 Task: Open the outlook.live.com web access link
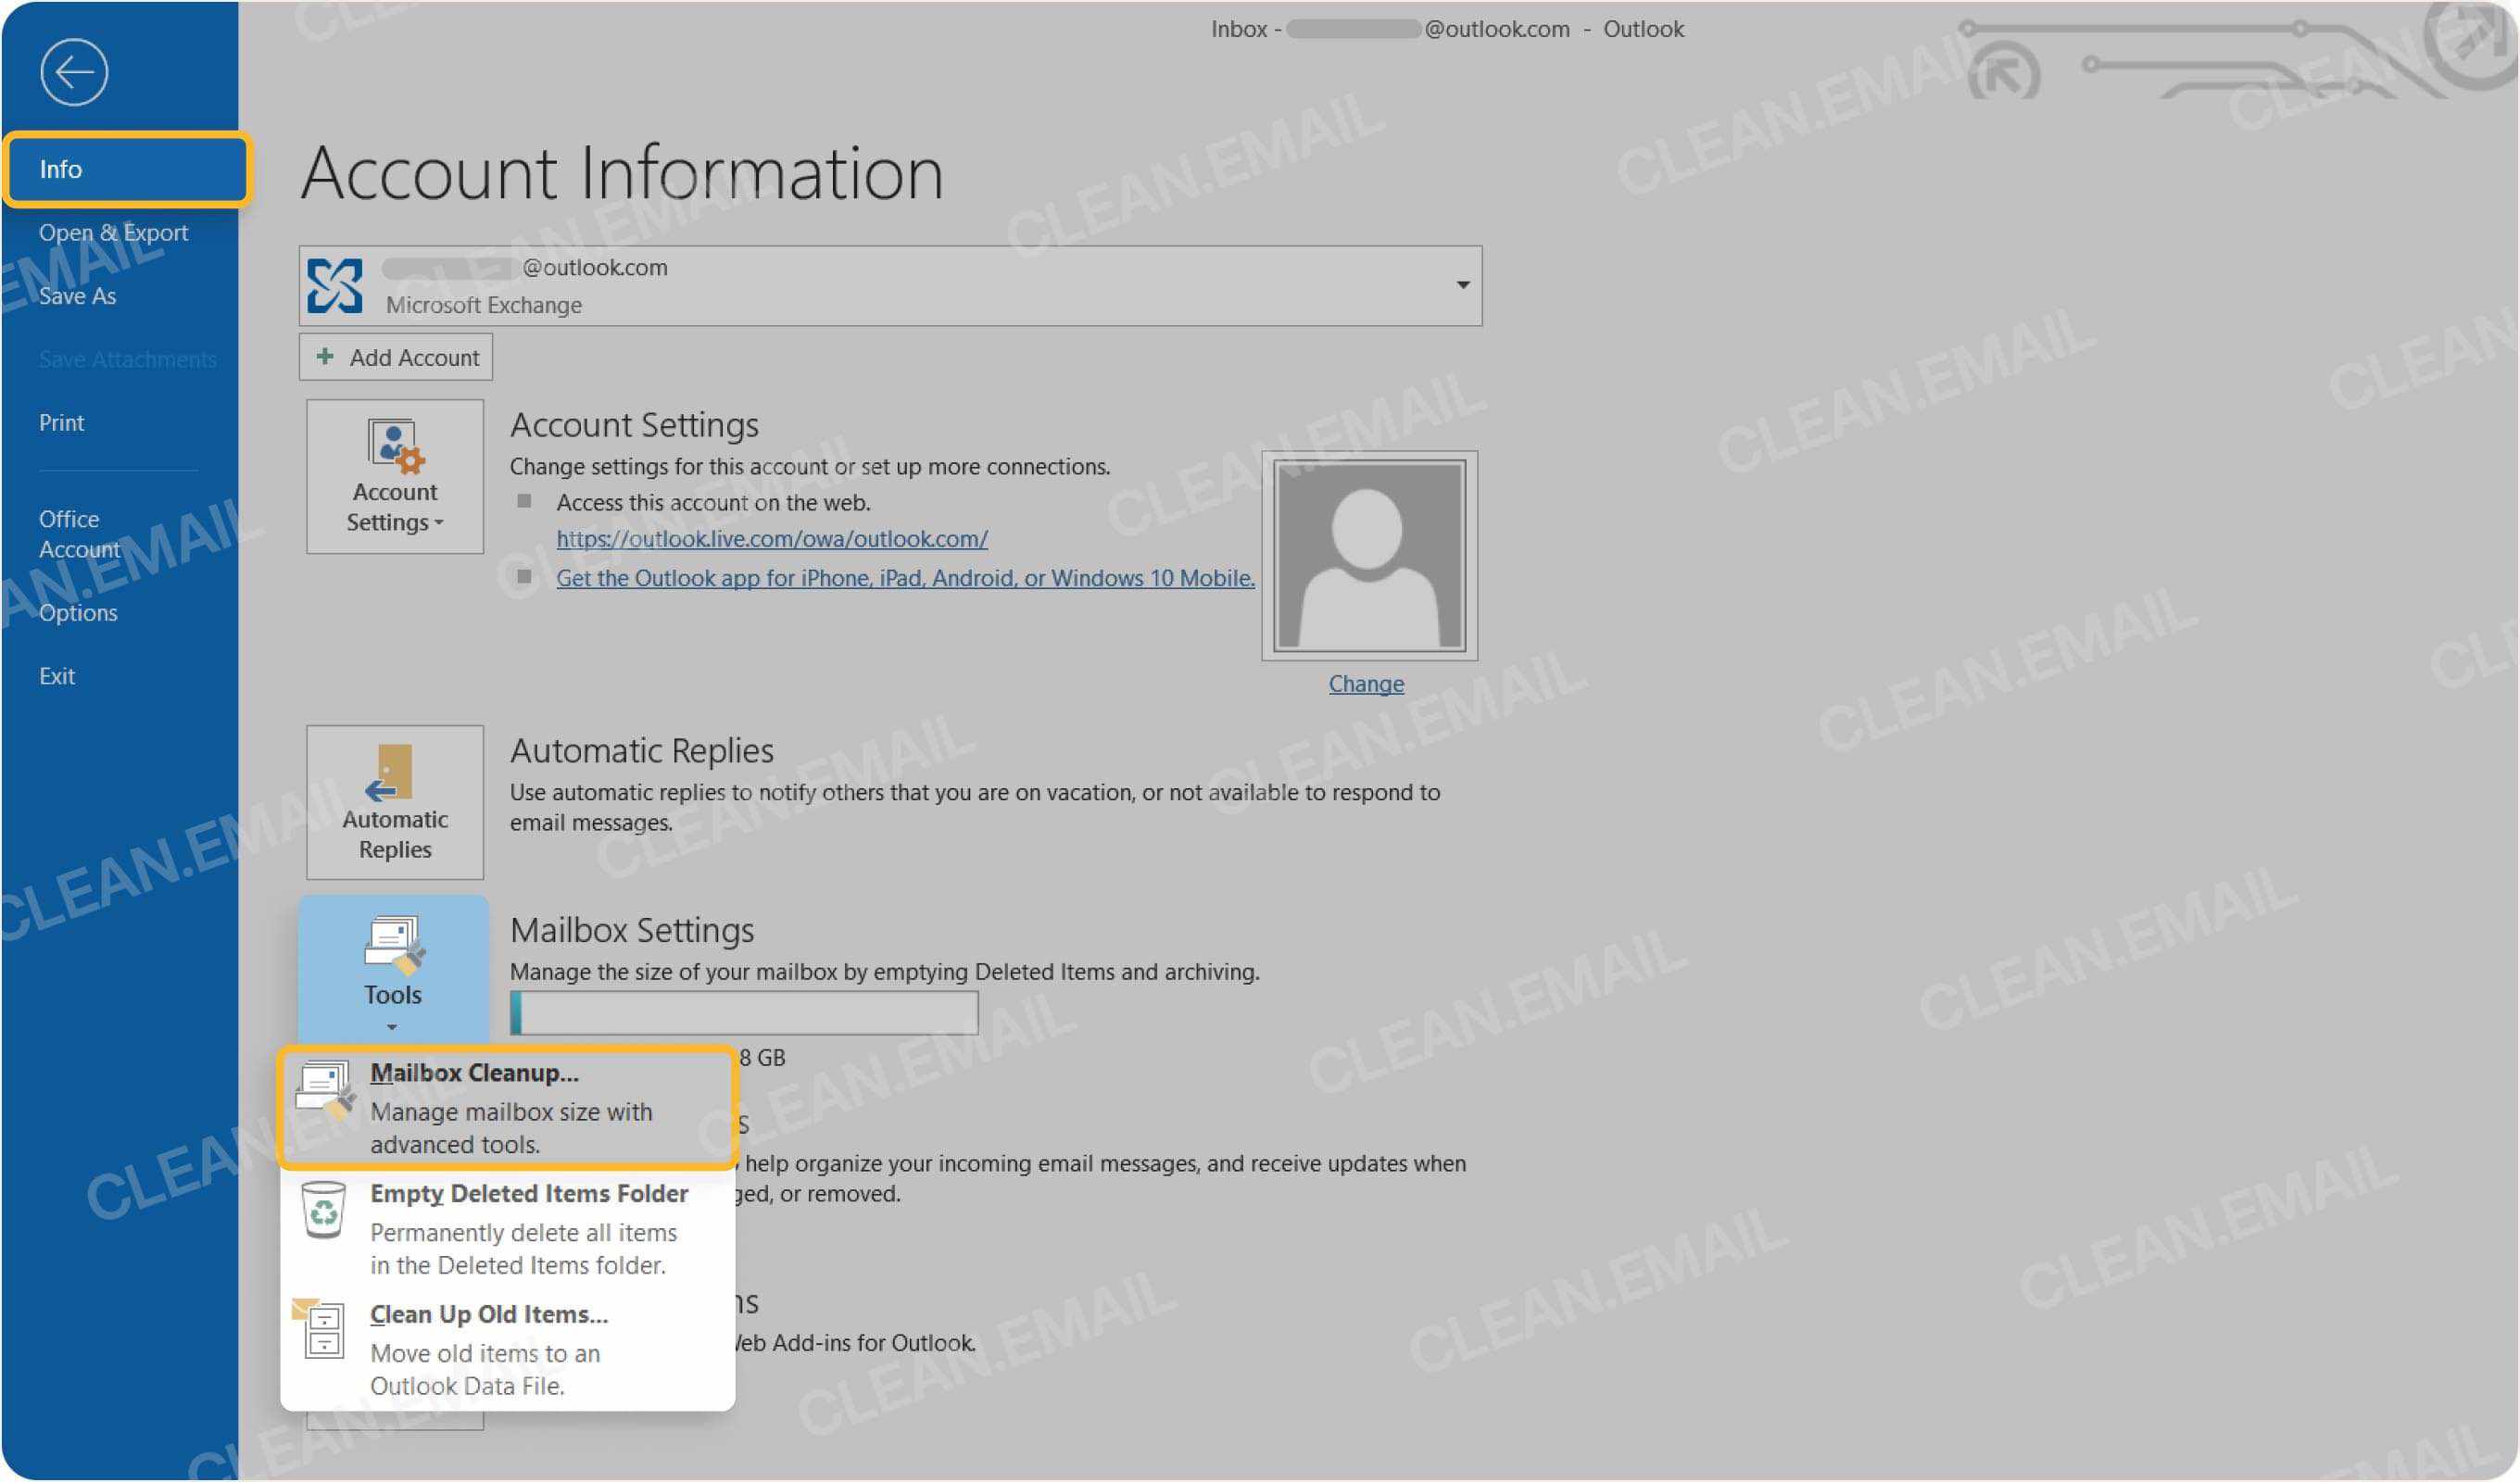pyautogui.click(x=771, y=539)
